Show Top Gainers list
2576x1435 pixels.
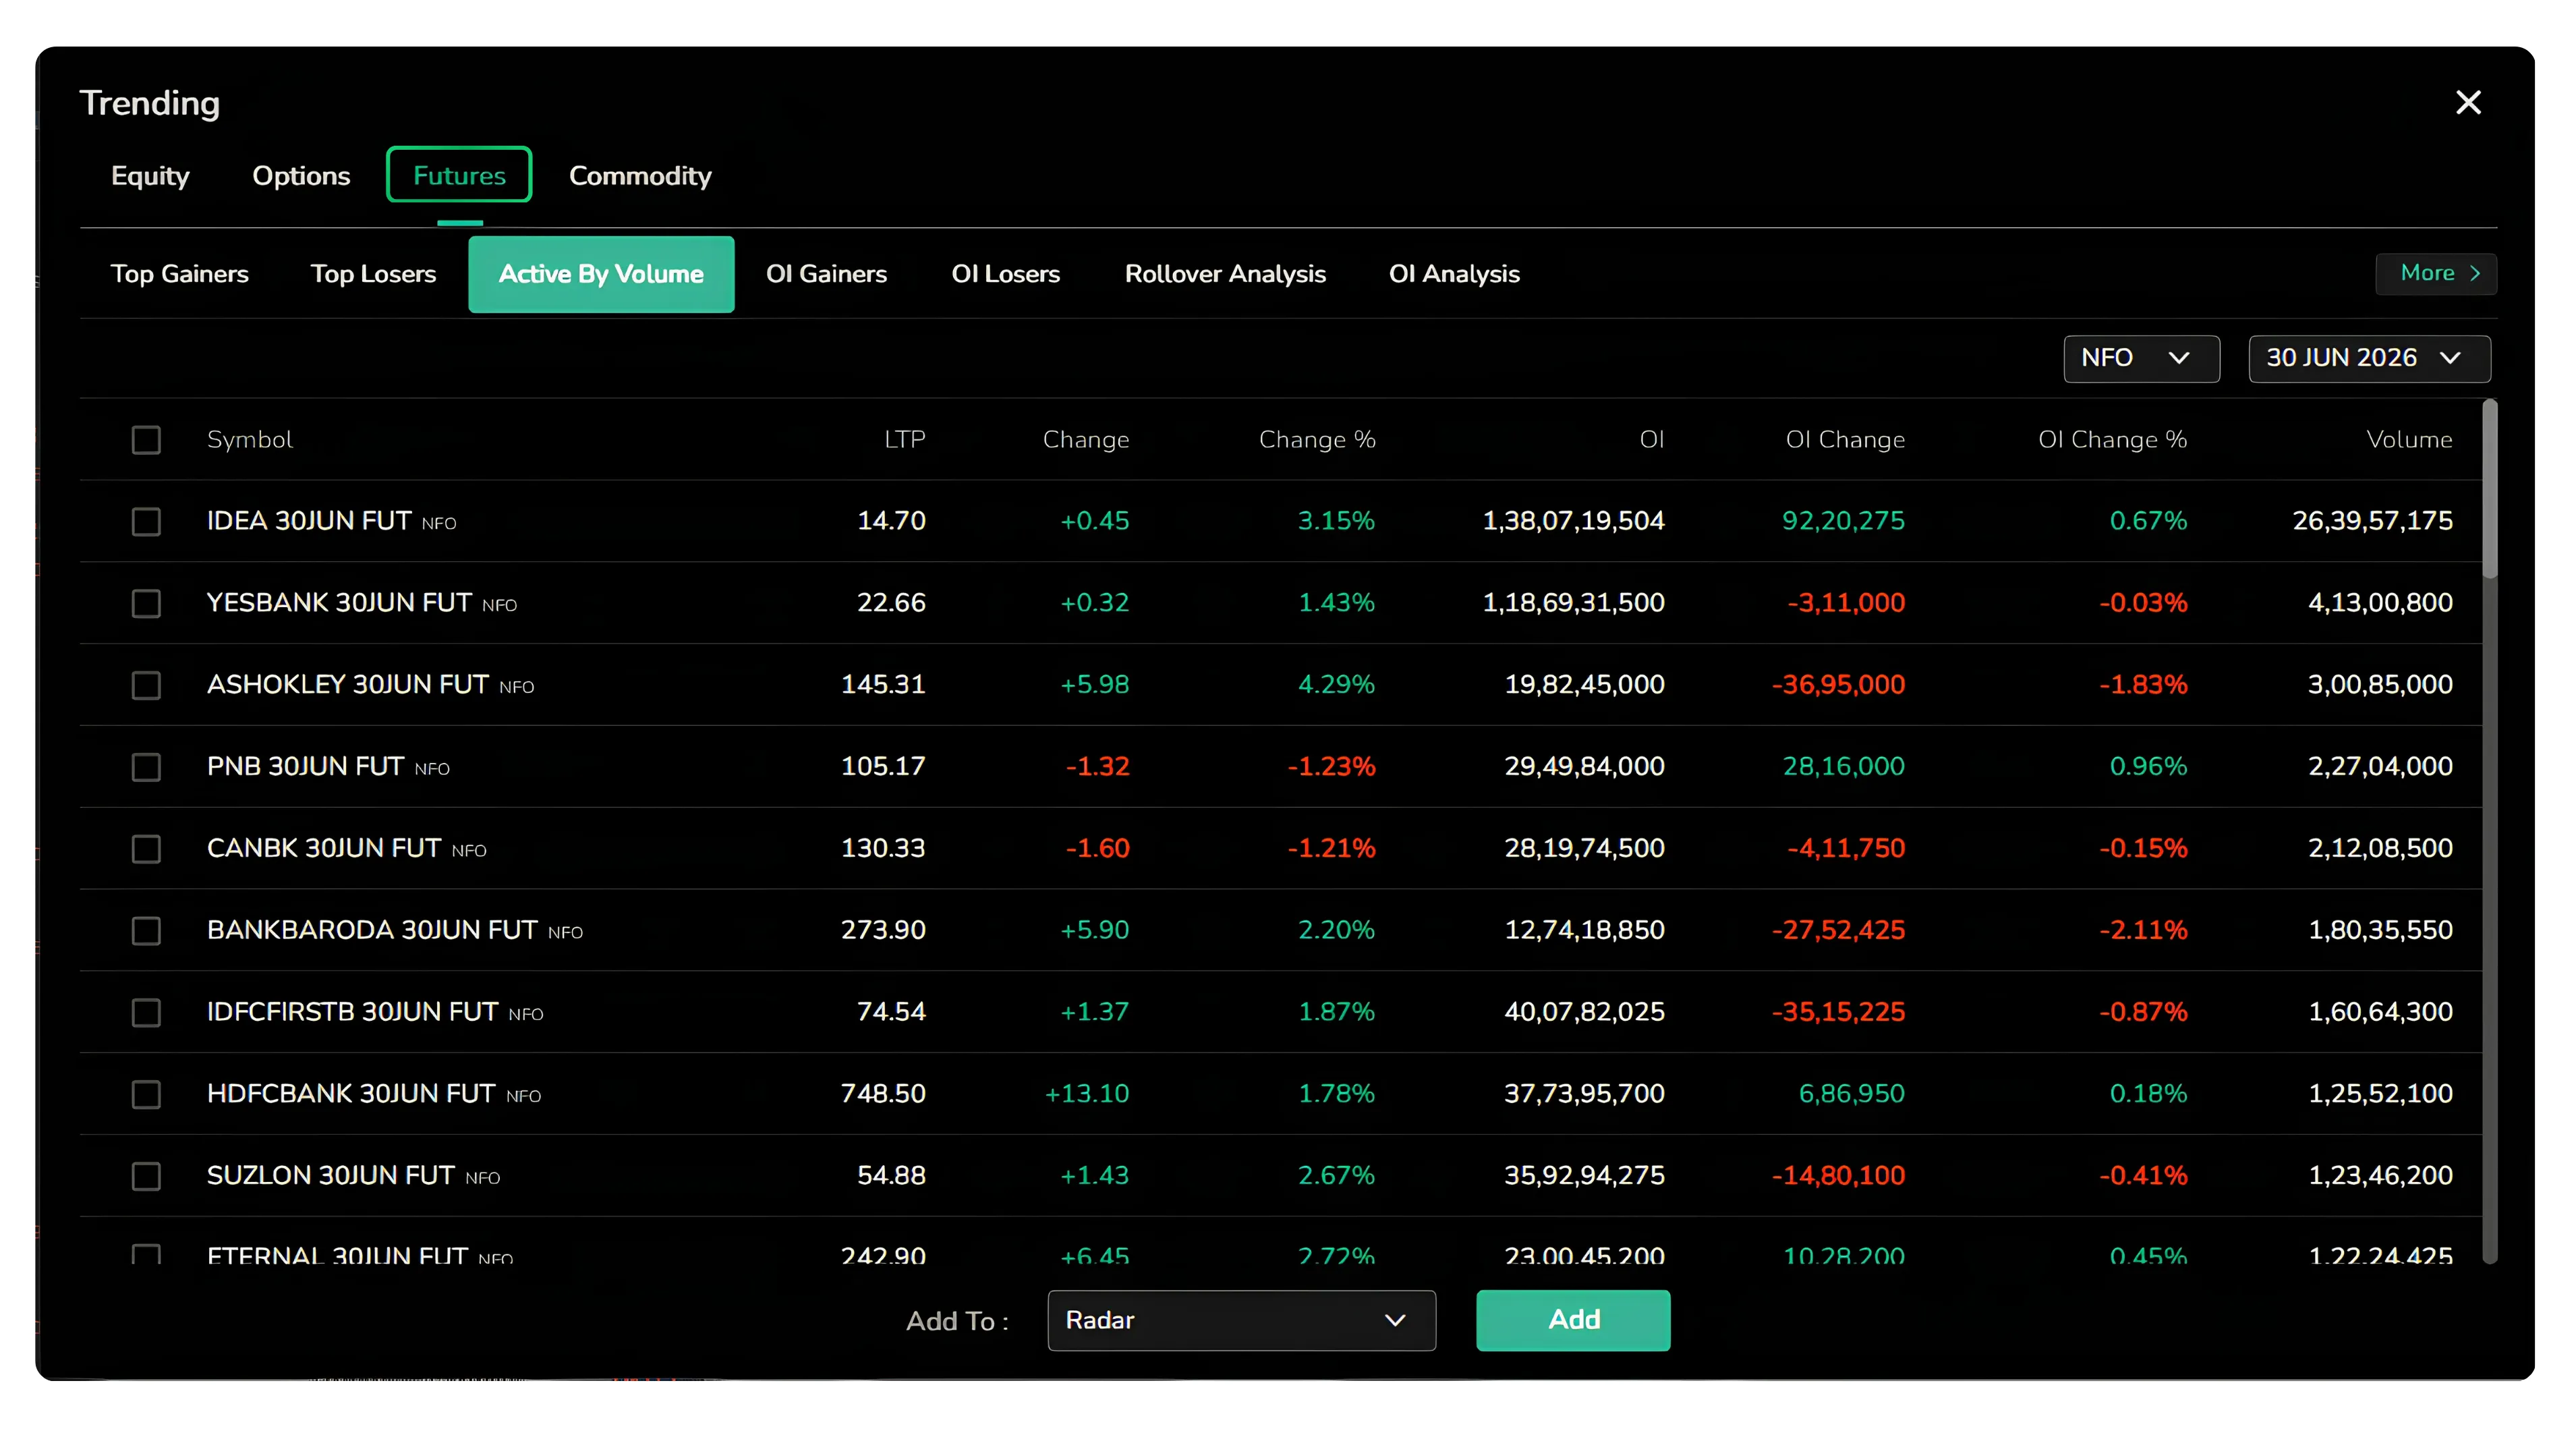click(180, 274)
